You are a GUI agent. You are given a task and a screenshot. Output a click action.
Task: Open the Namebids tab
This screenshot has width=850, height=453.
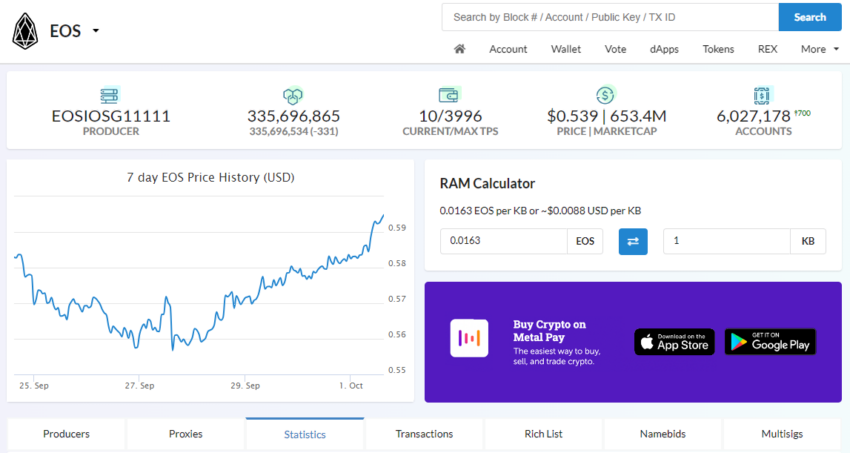[x=662, y=434]
